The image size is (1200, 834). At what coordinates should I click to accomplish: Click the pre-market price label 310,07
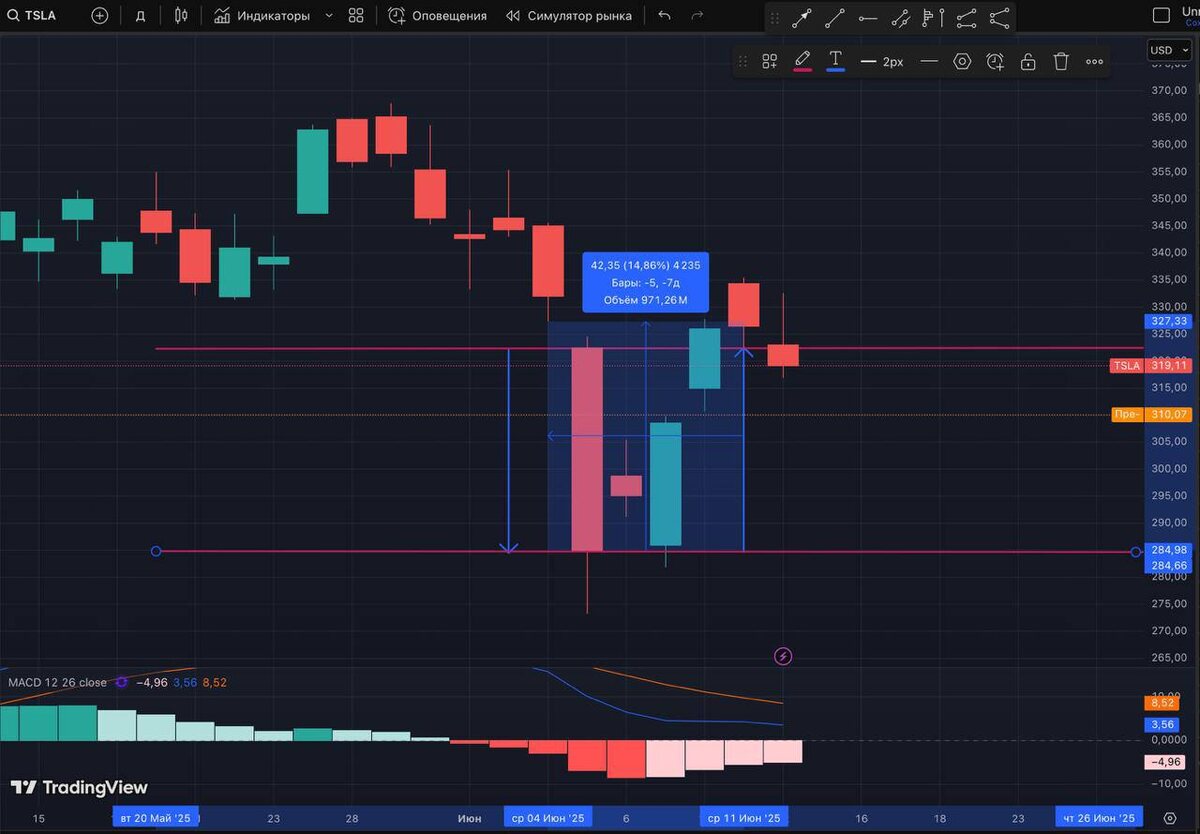1168,414
